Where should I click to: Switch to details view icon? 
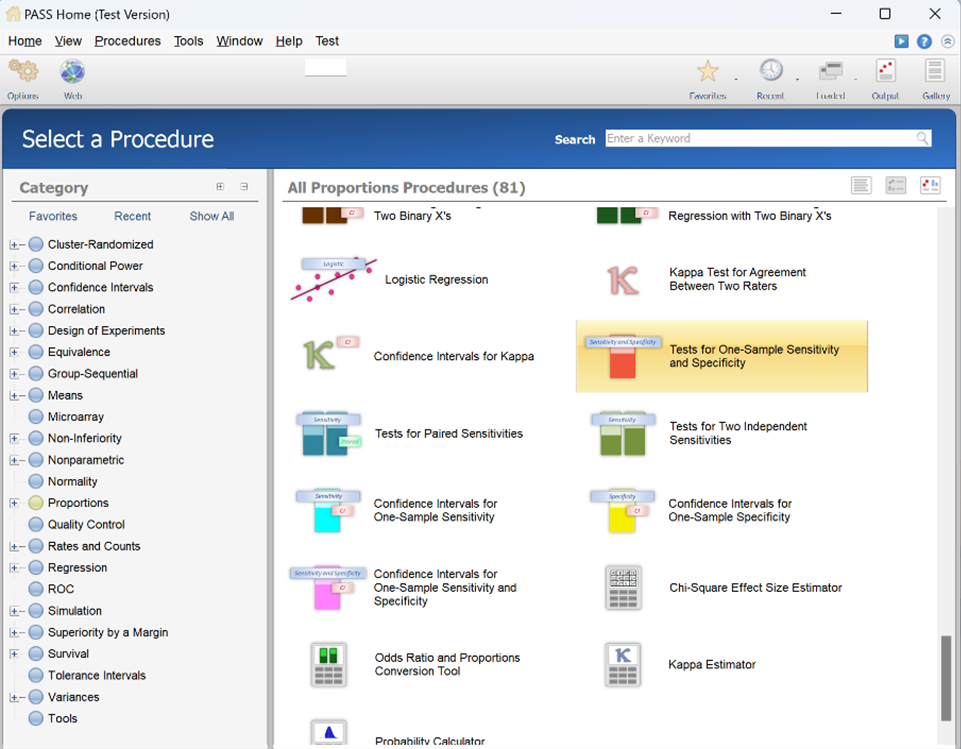coord(895,185)
